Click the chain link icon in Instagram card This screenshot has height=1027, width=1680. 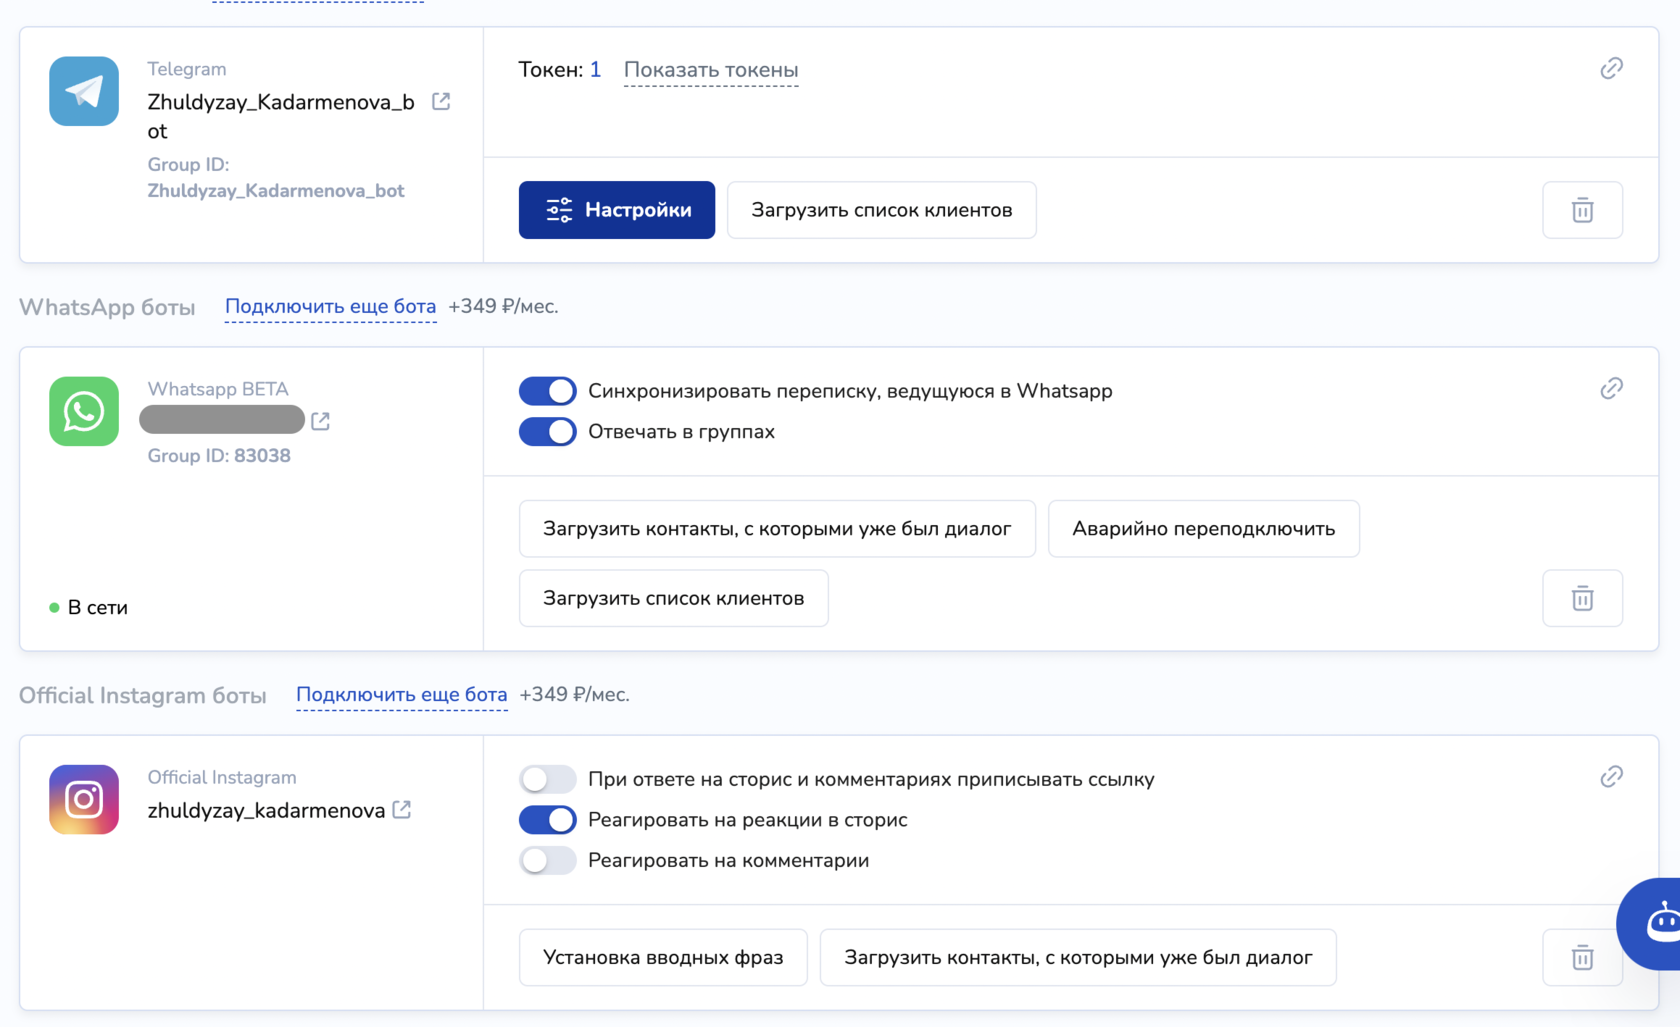(x=1611, y=776)
